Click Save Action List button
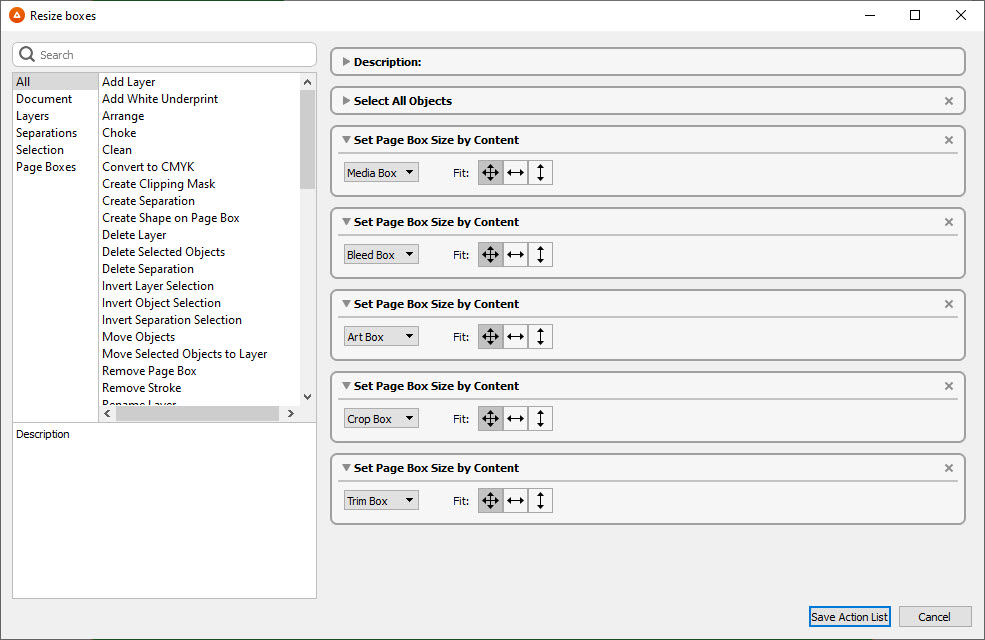This screenshot has height=640, width=985. tap(849, 617)
